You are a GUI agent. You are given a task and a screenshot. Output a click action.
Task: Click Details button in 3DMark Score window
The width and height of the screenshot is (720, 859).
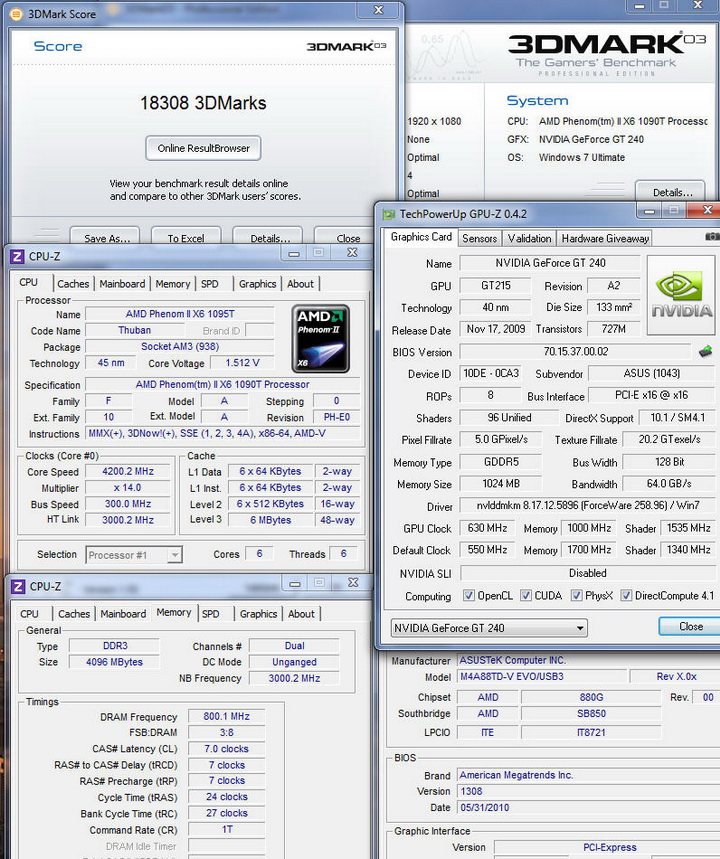coord(268,236)
